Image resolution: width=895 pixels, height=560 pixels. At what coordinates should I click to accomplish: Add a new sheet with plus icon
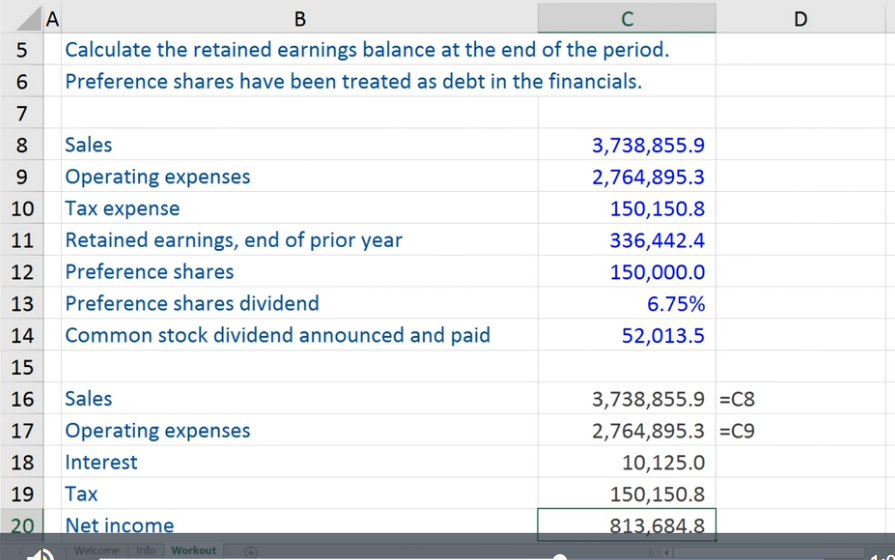pos(251,552)
